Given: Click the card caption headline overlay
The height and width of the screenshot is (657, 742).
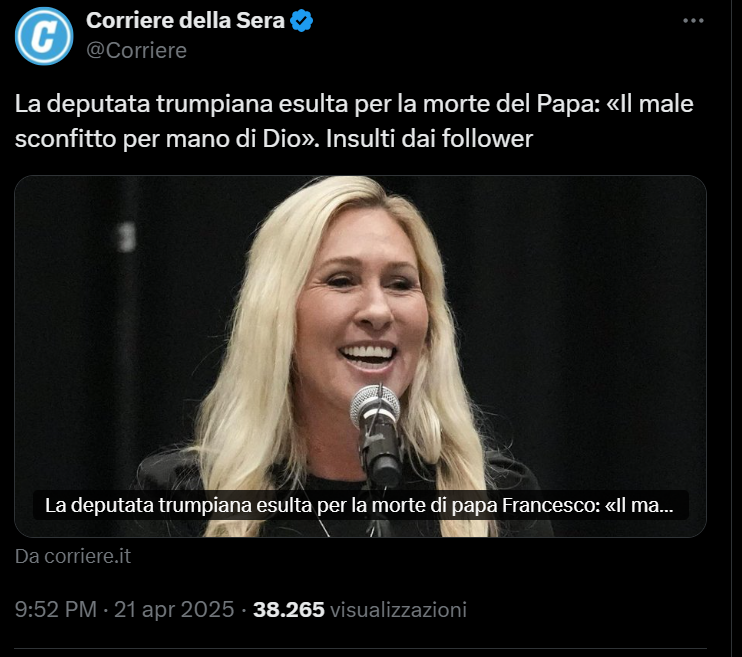Looking at the screenshot, I should point(360,505).
